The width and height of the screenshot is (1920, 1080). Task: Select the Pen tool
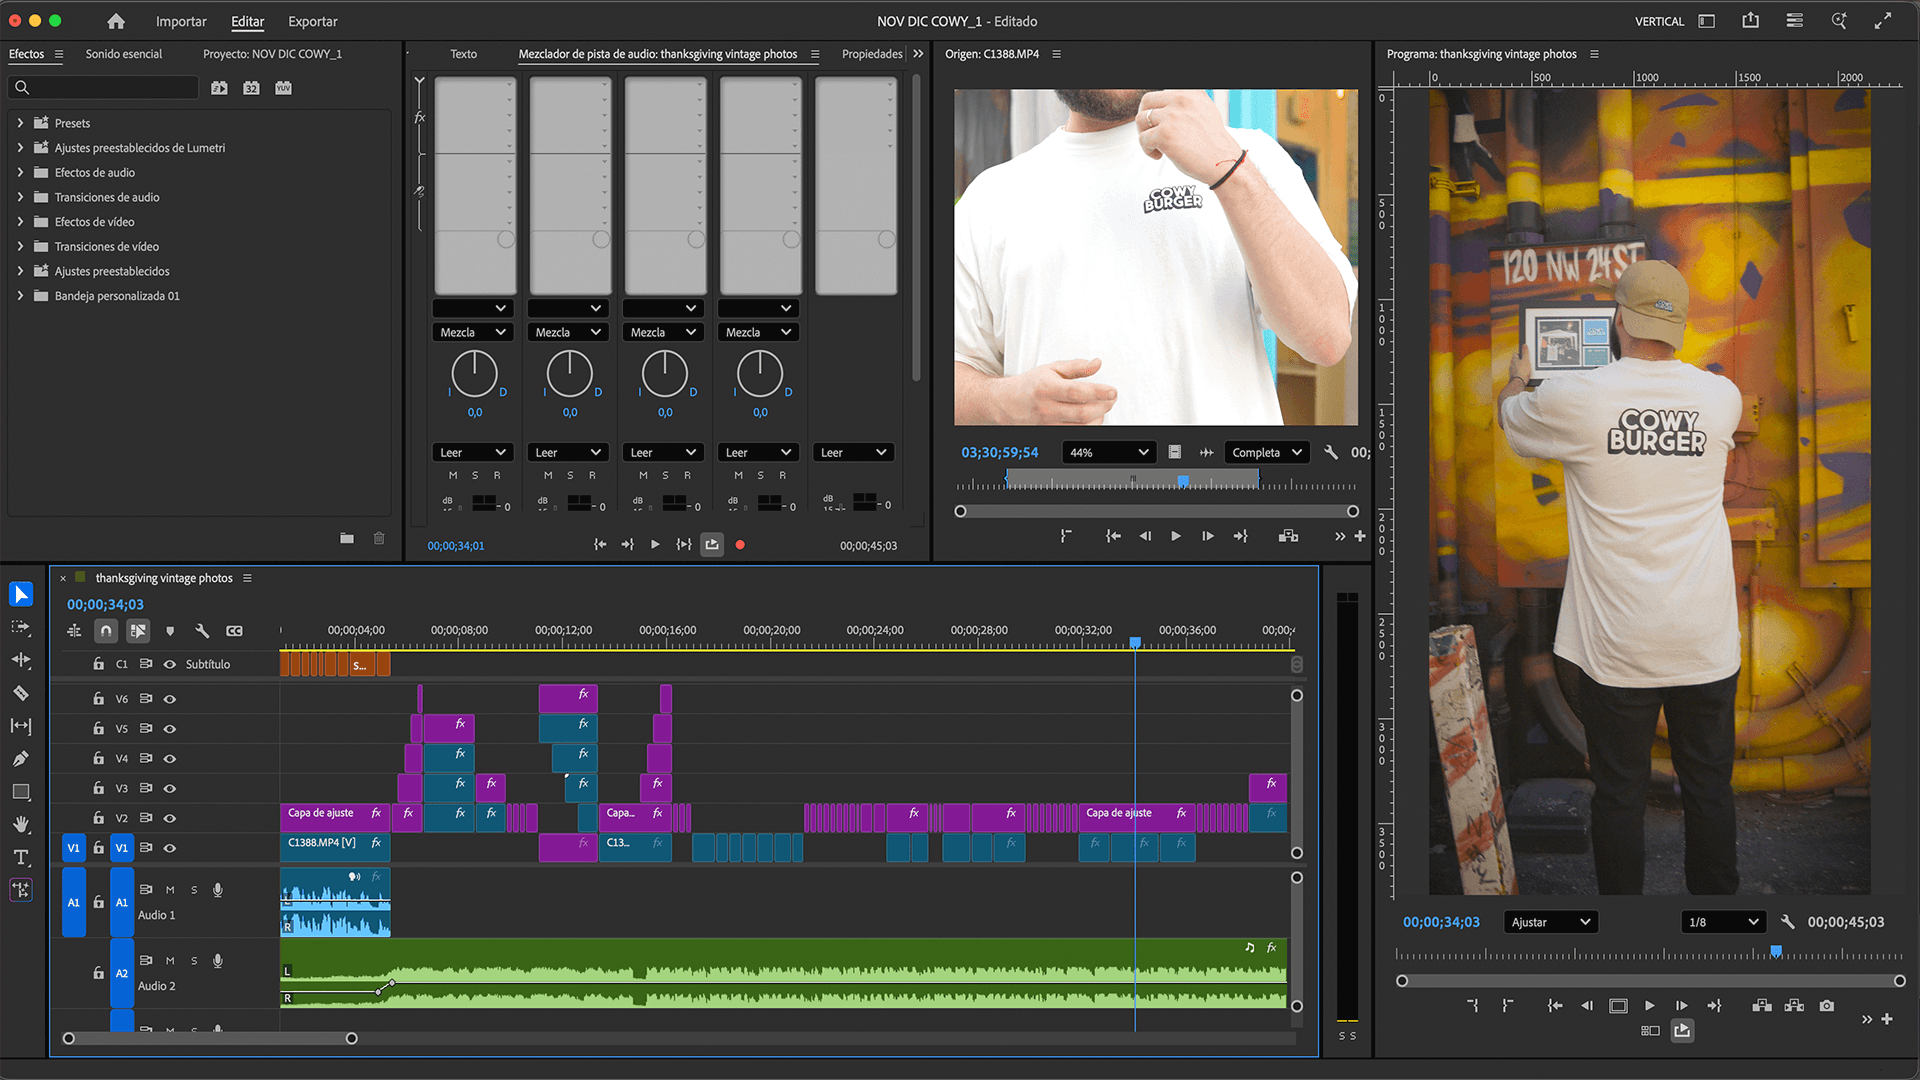point(20,759)
